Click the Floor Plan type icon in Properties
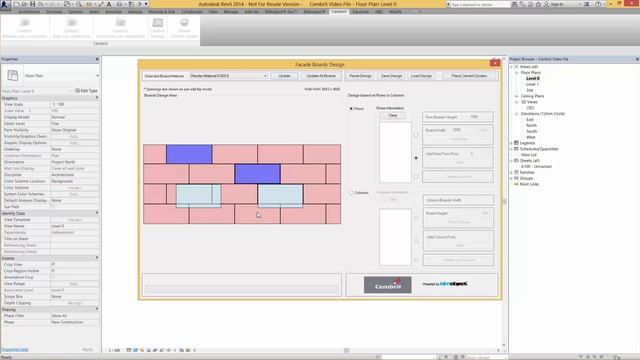The image size is (640, 360). pos(13,76)
